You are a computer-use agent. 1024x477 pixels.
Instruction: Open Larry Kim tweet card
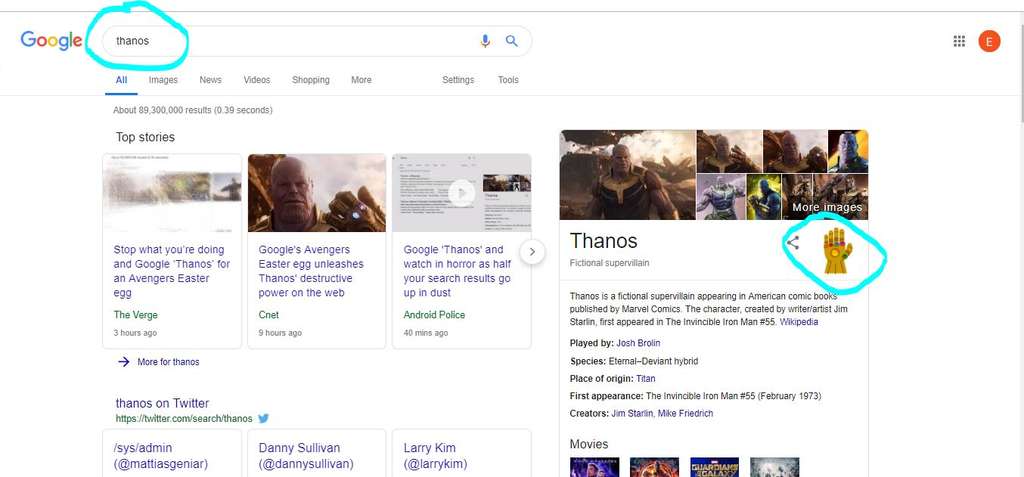462,453
